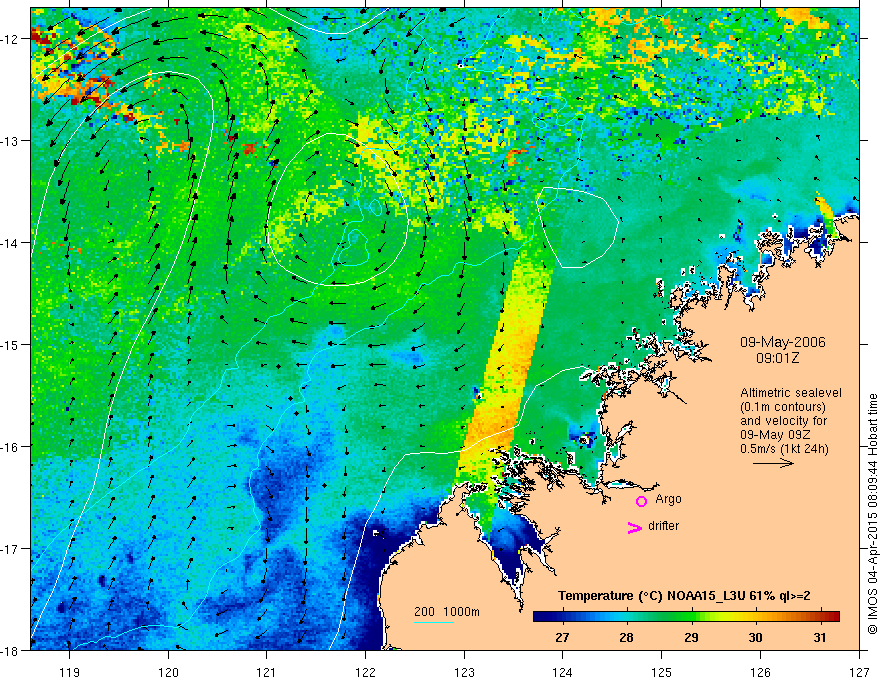The width and height of the screenshot is (880, 680).
Task: Click the 'drifter' legend label
Action: [663, 526]
